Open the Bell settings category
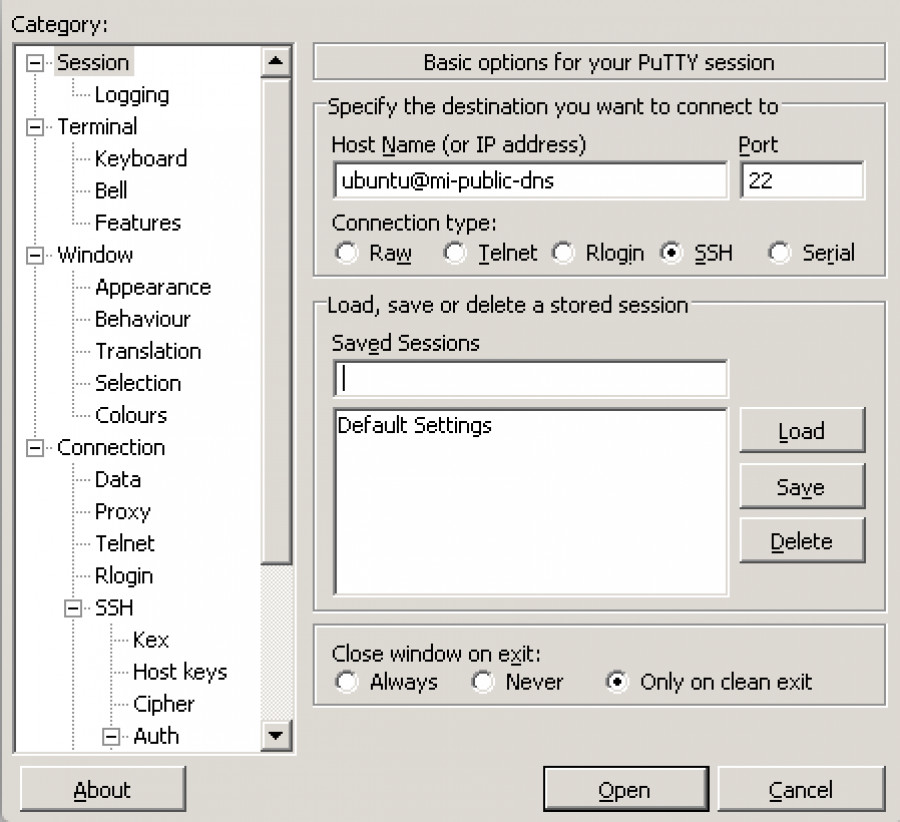Image resolution: width=900 pixels, height=822 pixels. [111, 191]
